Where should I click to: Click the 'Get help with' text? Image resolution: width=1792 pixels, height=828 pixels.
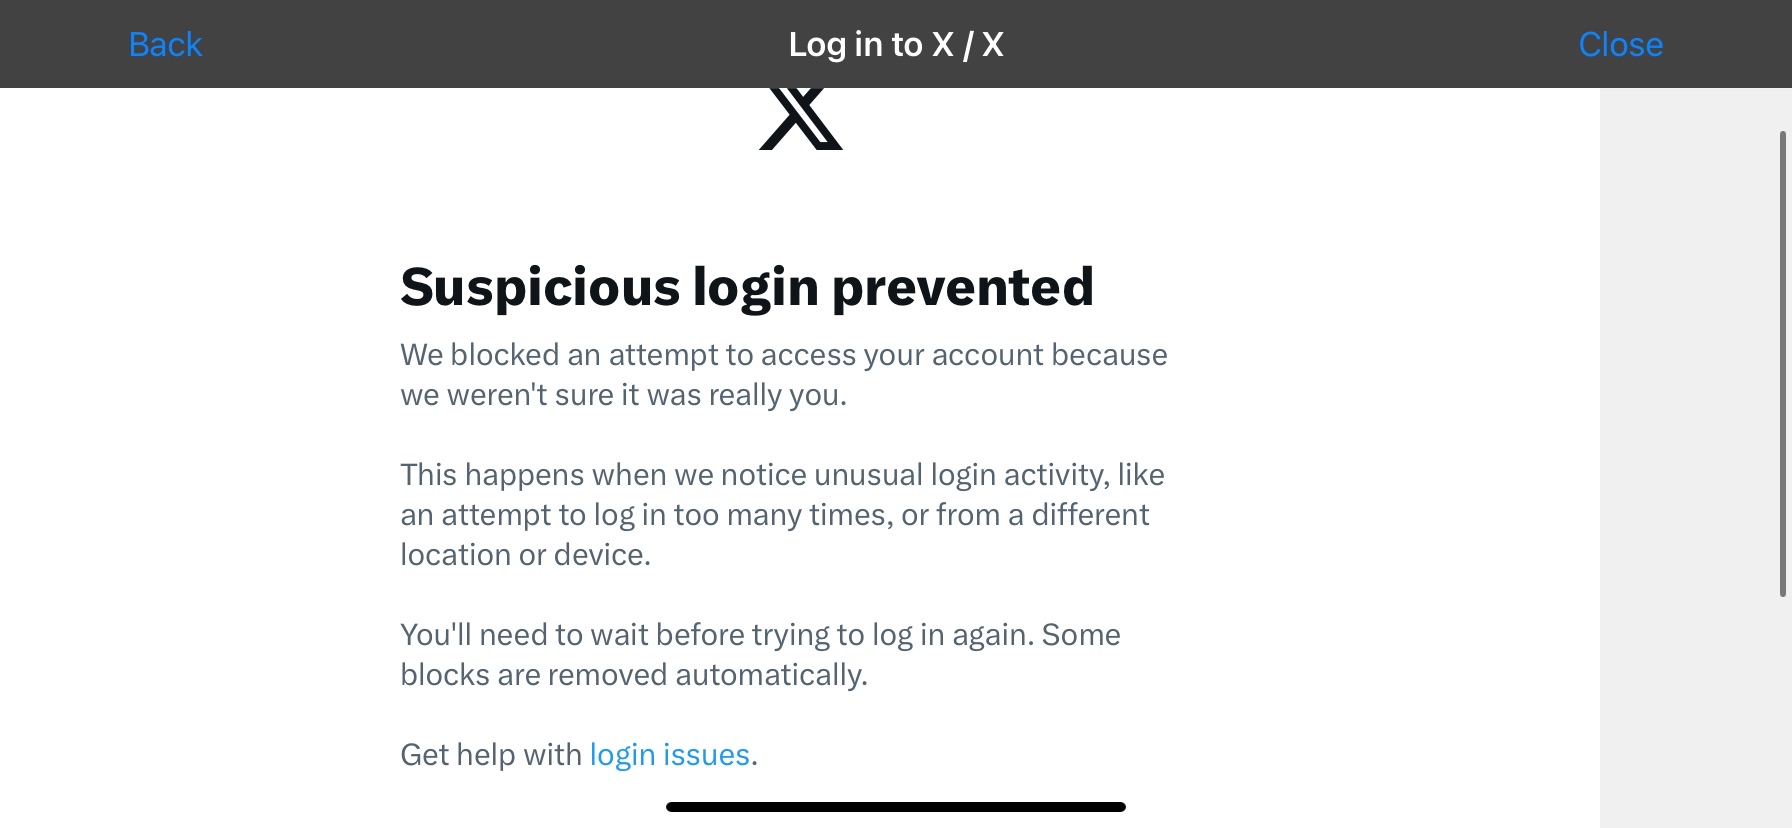pos(491,754)
